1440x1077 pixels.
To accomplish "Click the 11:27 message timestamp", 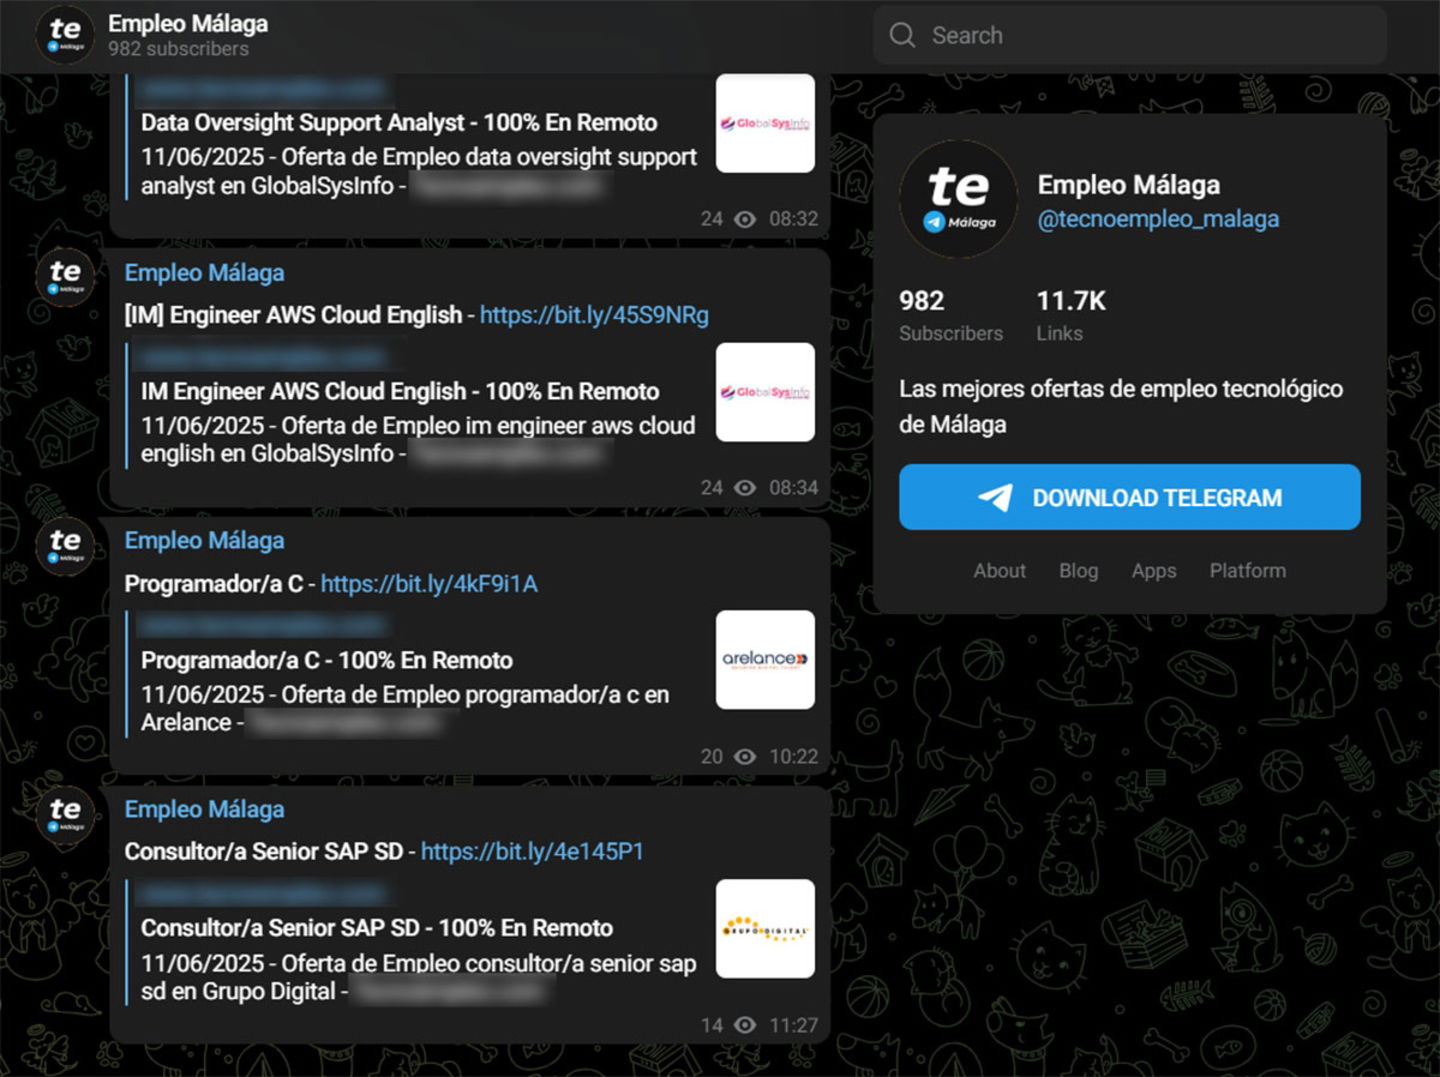I will 793,1025.
